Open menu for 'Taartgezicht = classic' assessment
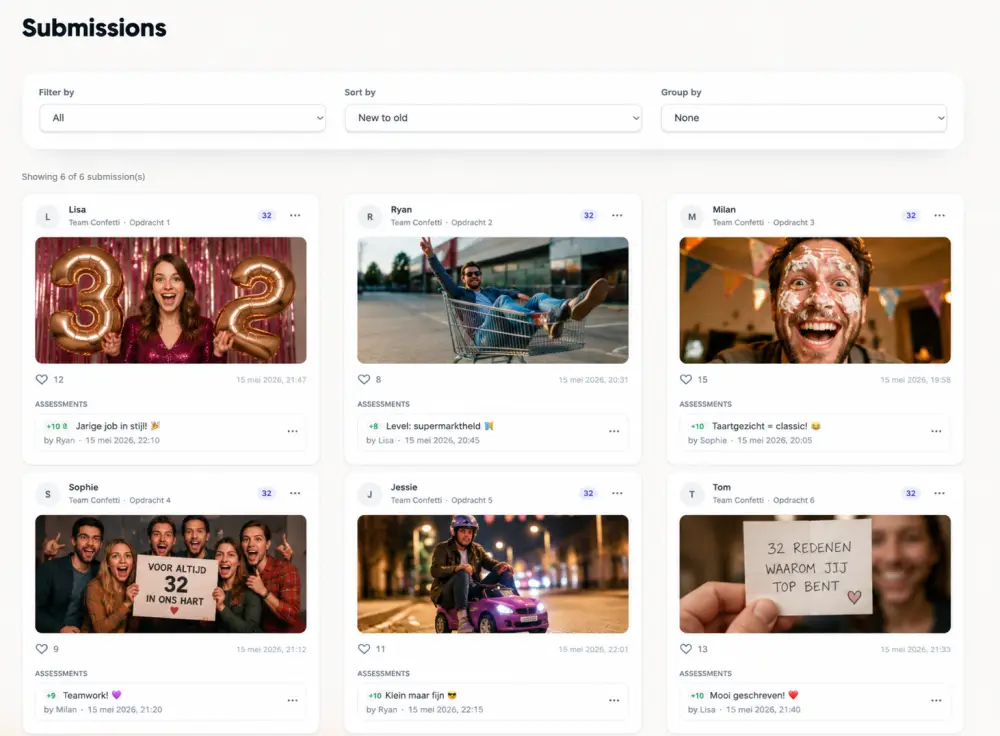1000x736 pixels. (x=936, y=432)
